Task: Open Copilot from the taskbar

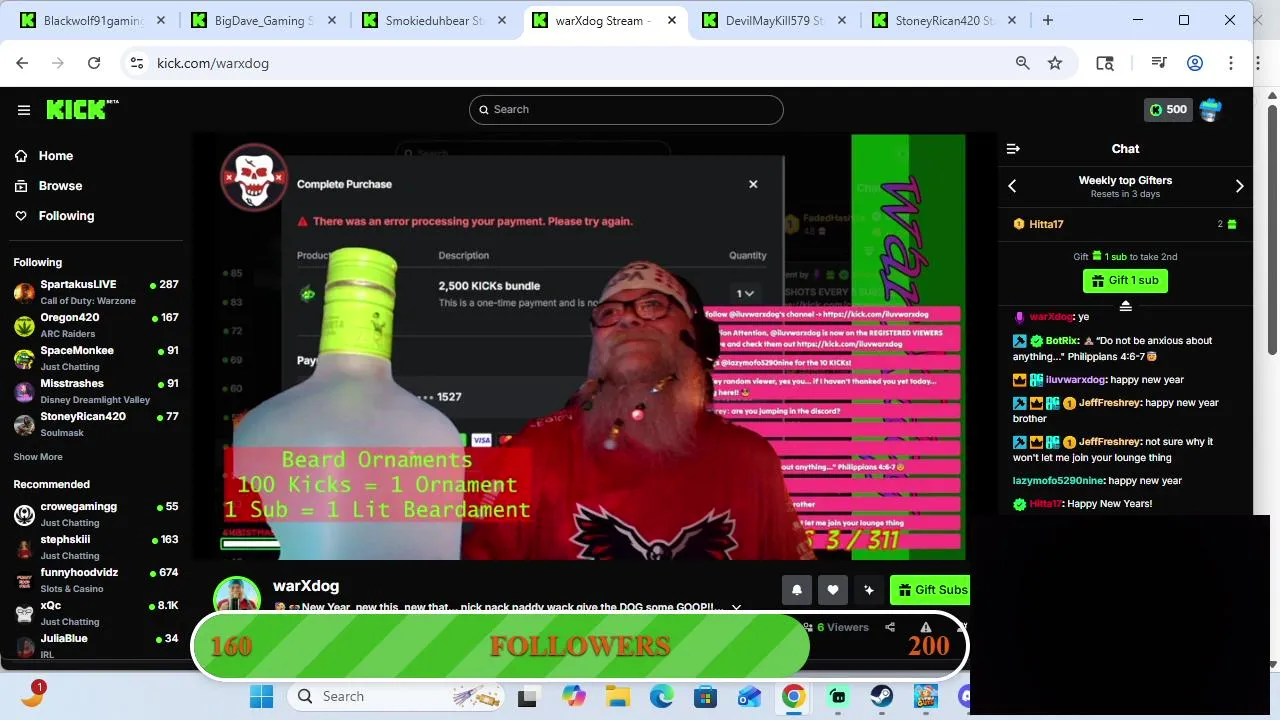Action: [573, 697]
